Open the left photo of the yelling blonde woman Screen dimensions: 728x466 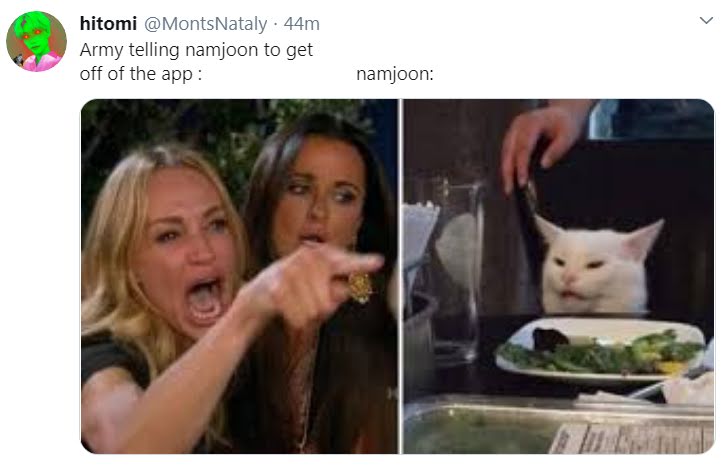[240, 276]
